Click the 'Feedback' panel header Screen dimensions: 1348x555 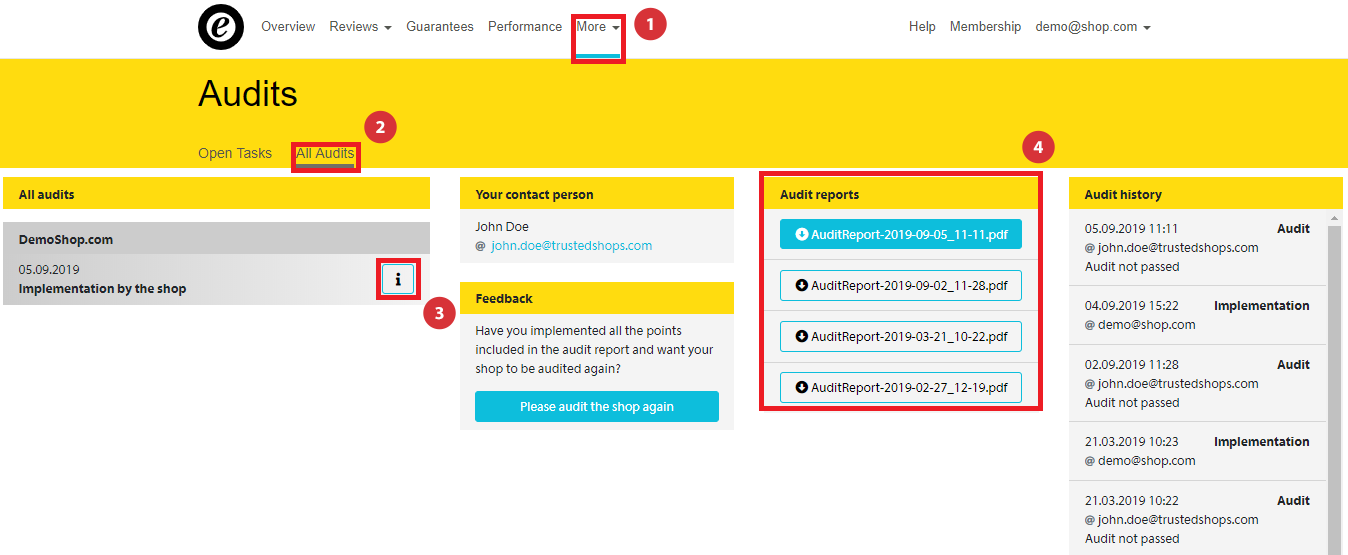point(597,298)
